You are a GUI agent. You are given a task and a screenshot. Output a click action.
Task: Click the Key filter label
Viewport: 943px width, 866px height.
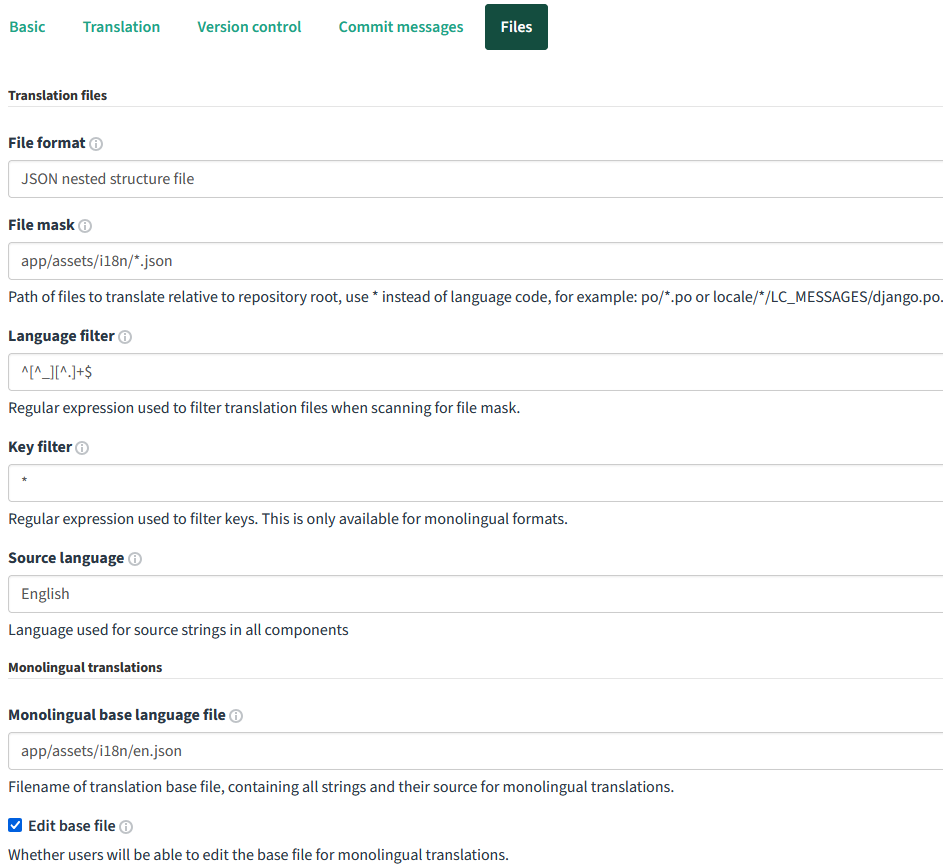tap(40, 447)
